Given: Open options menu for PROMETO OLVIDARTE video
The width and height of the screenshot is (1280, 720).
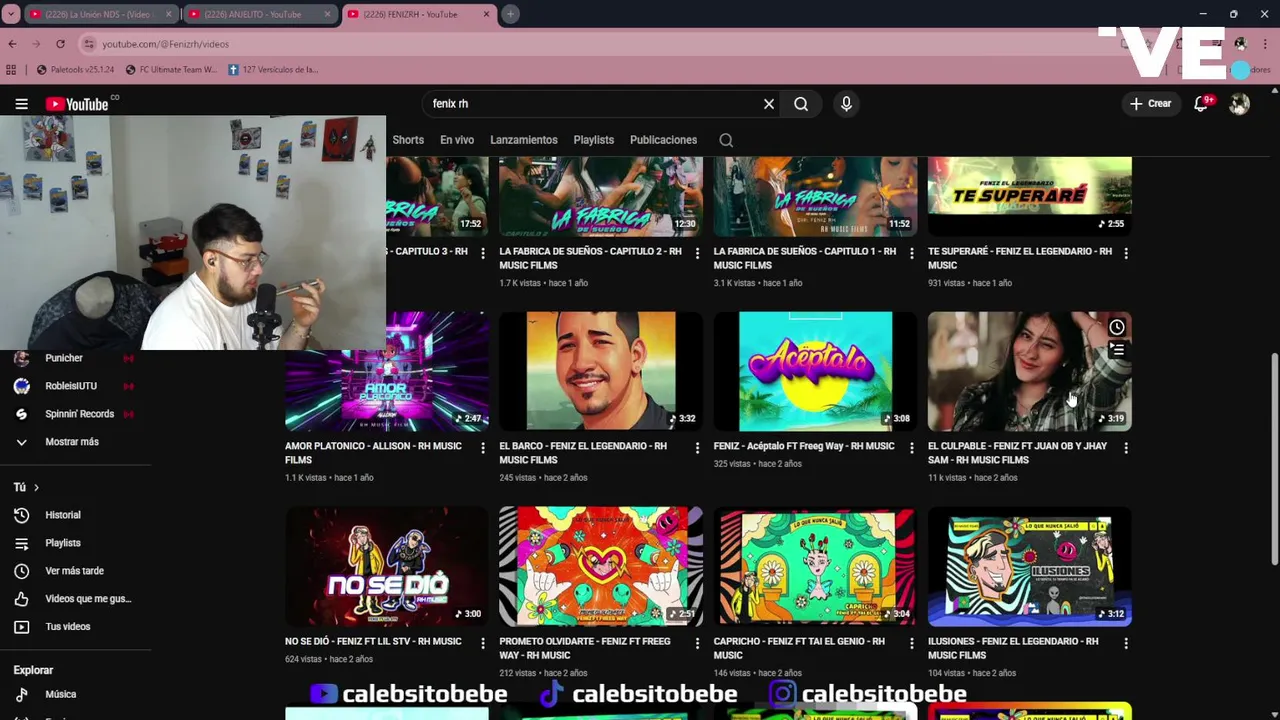Looking at the screenshot, I should click(697, 644).
